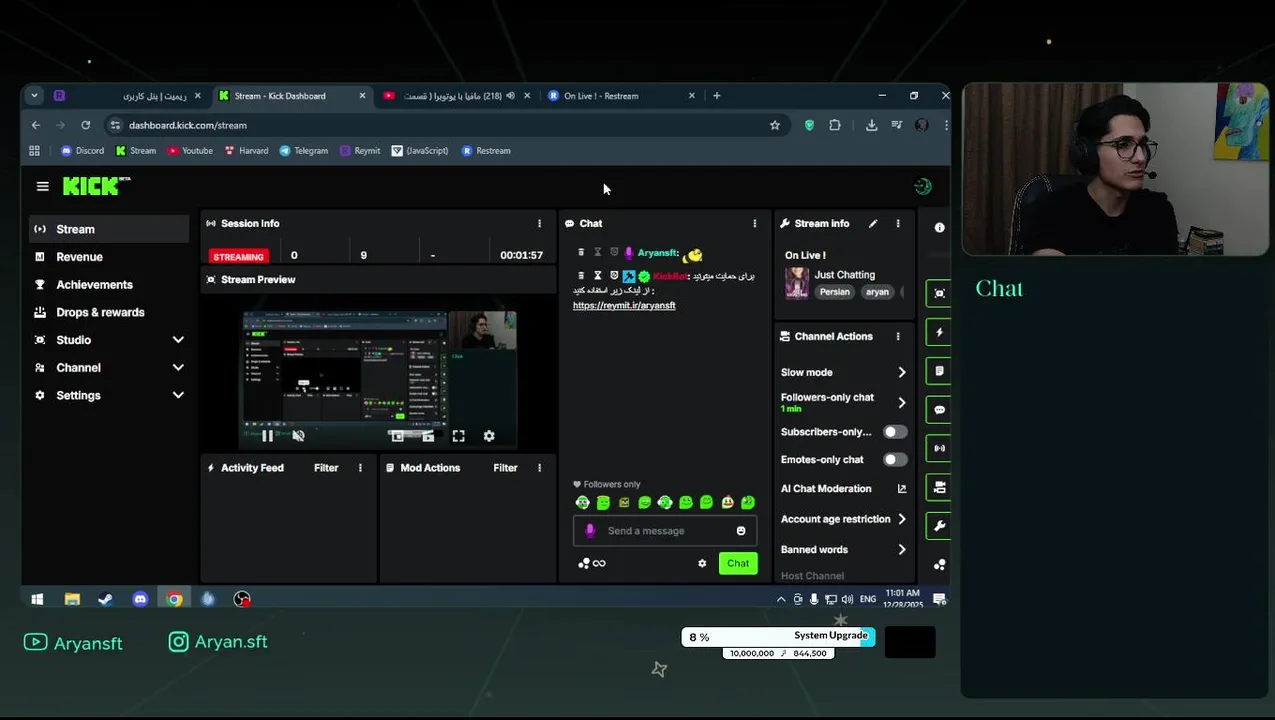Edit stream info with the pencil icon

(x=873, y=224)
